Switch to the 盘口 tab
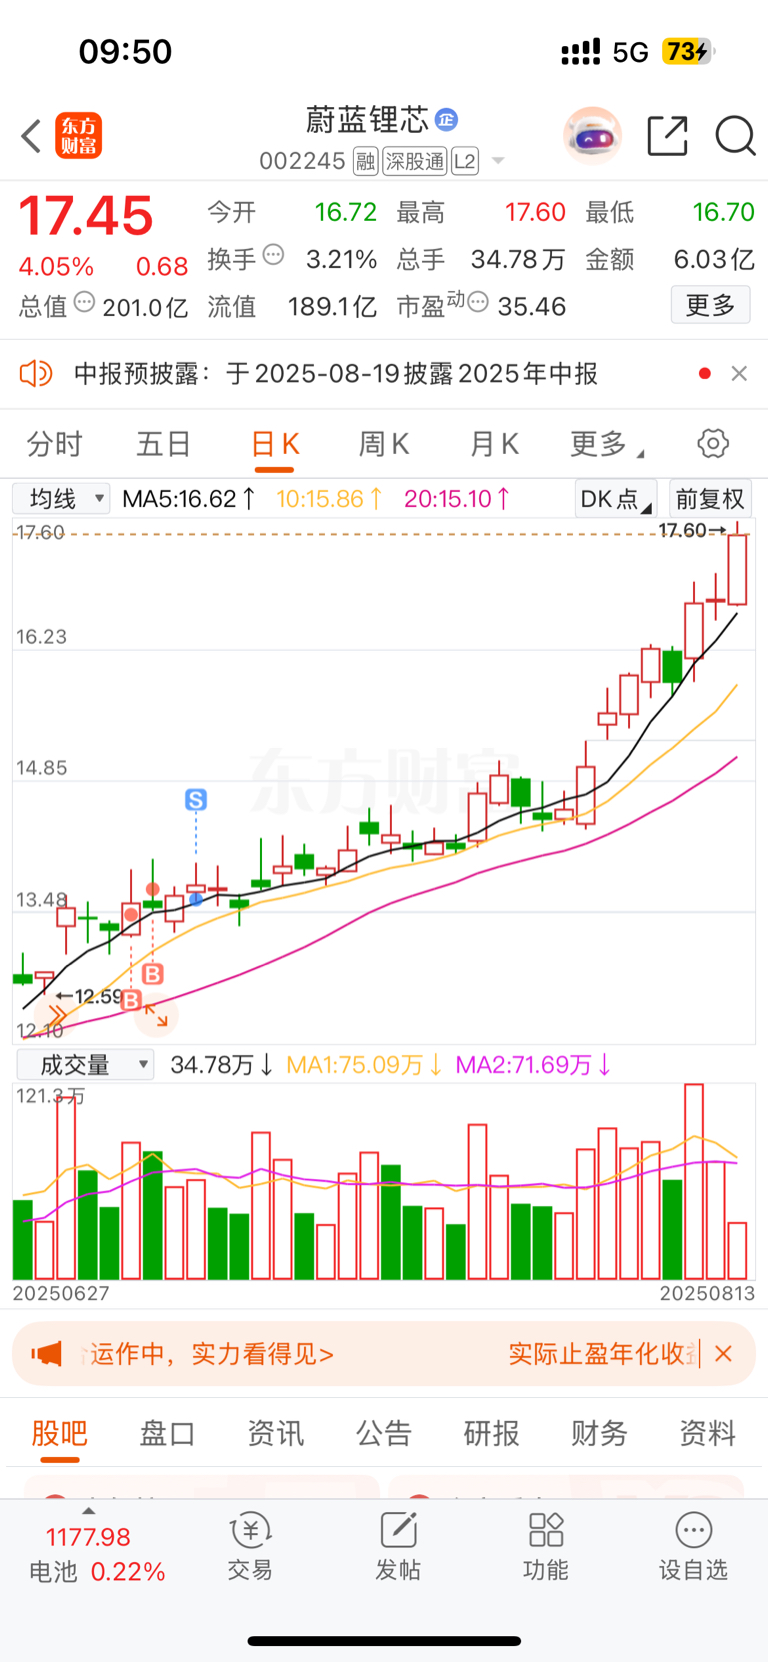768x1663 pixels. click(x=167, y=1433)
